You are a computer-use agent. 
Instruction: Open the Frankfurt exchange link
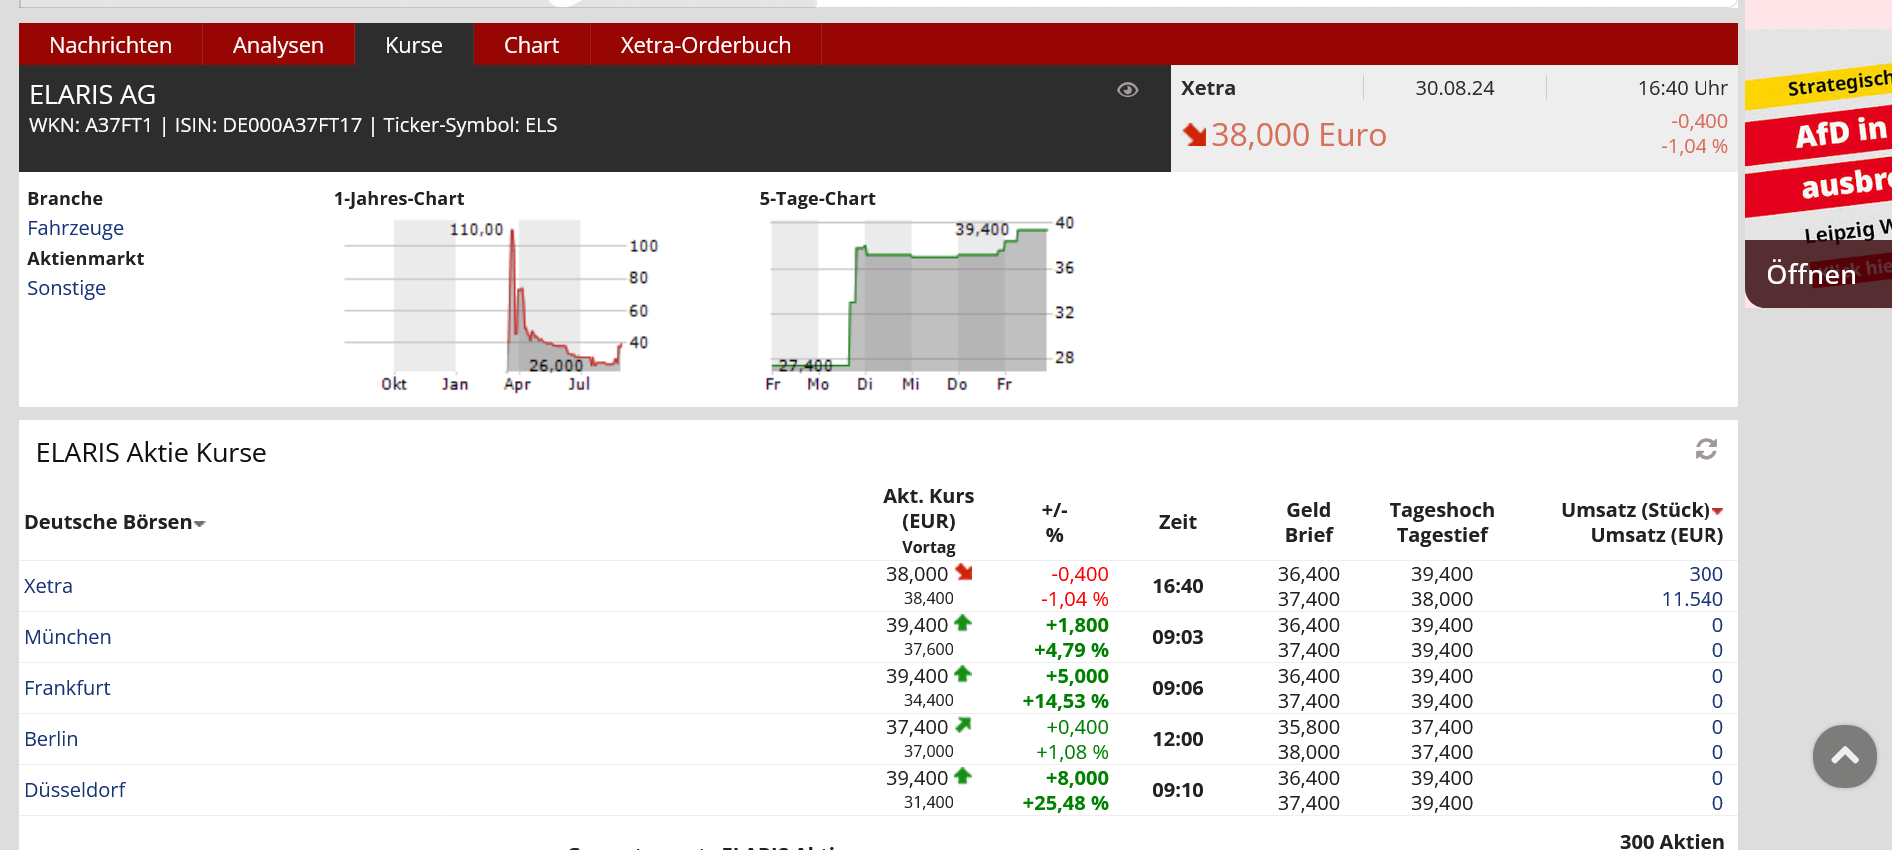pyautogui.click(x=67, y=688)
